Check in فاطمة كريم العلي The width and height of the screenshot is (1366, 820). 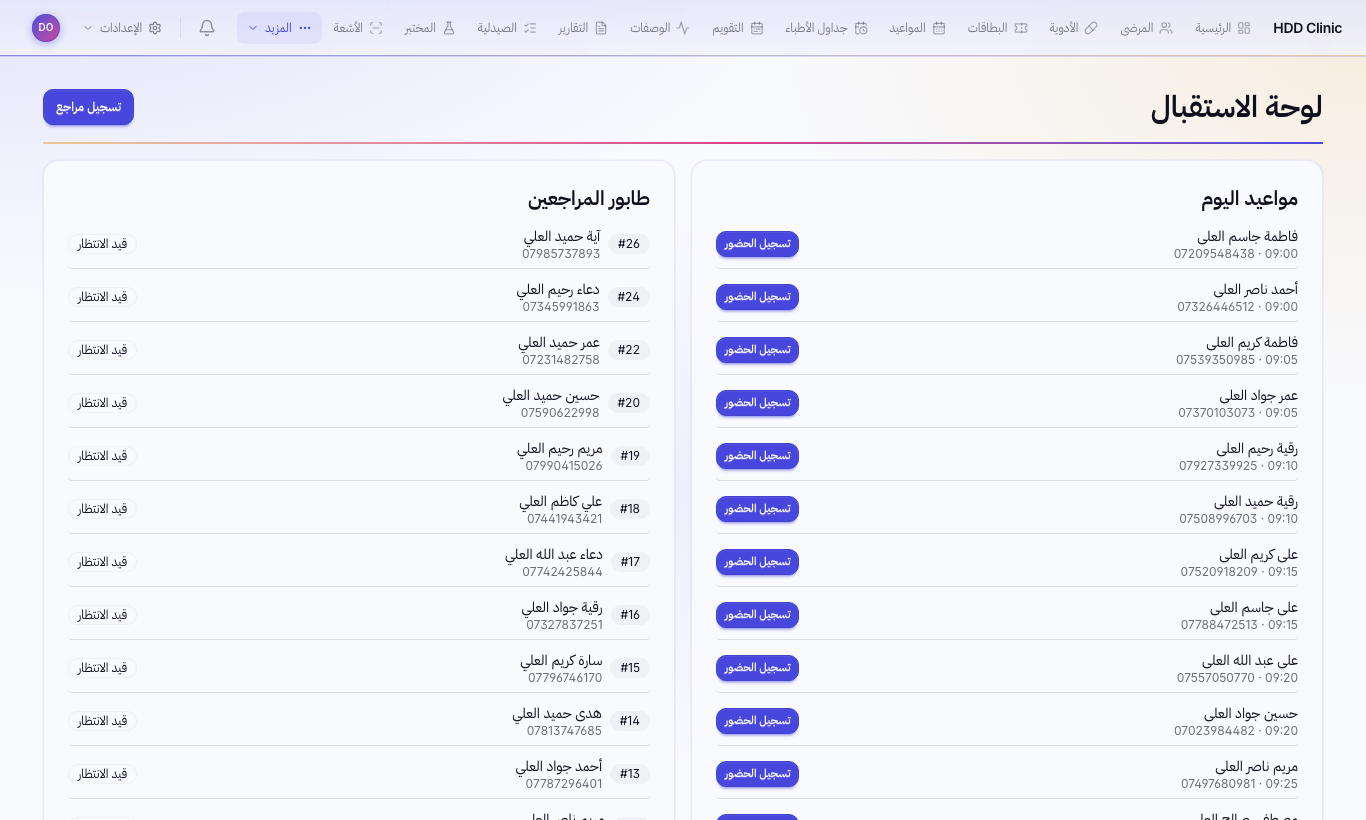coord(757,350)
